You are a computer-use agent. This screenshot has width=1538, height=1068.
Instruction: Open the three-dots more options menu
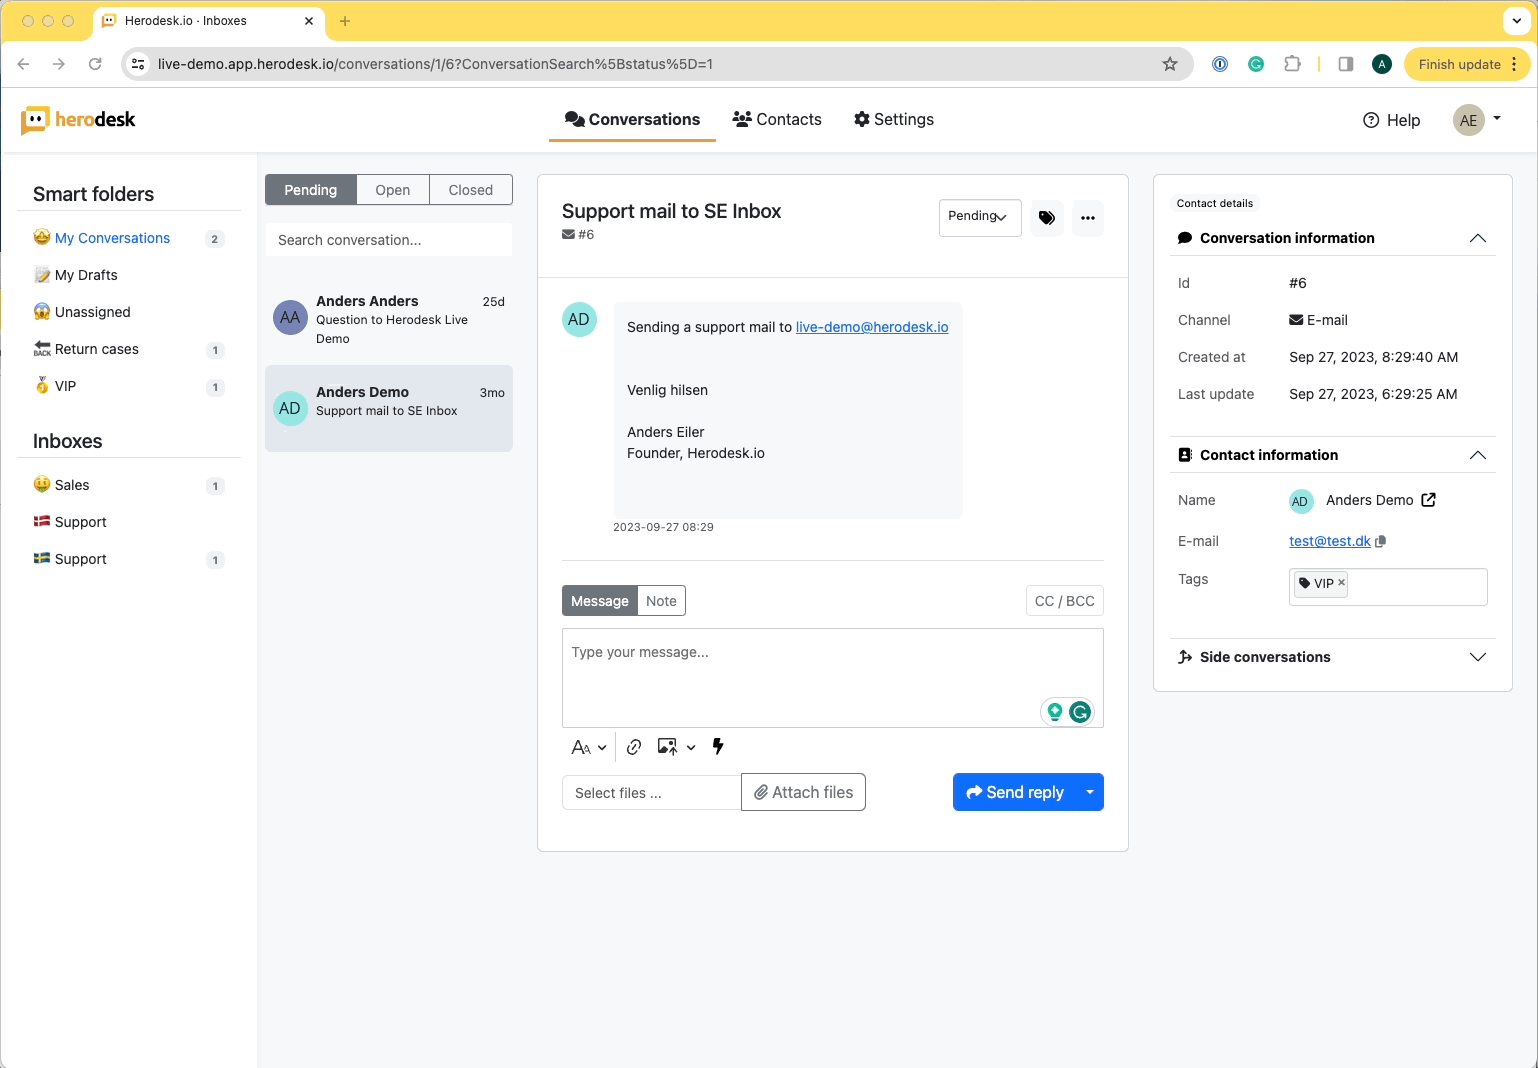click(x=1087, y=218)
